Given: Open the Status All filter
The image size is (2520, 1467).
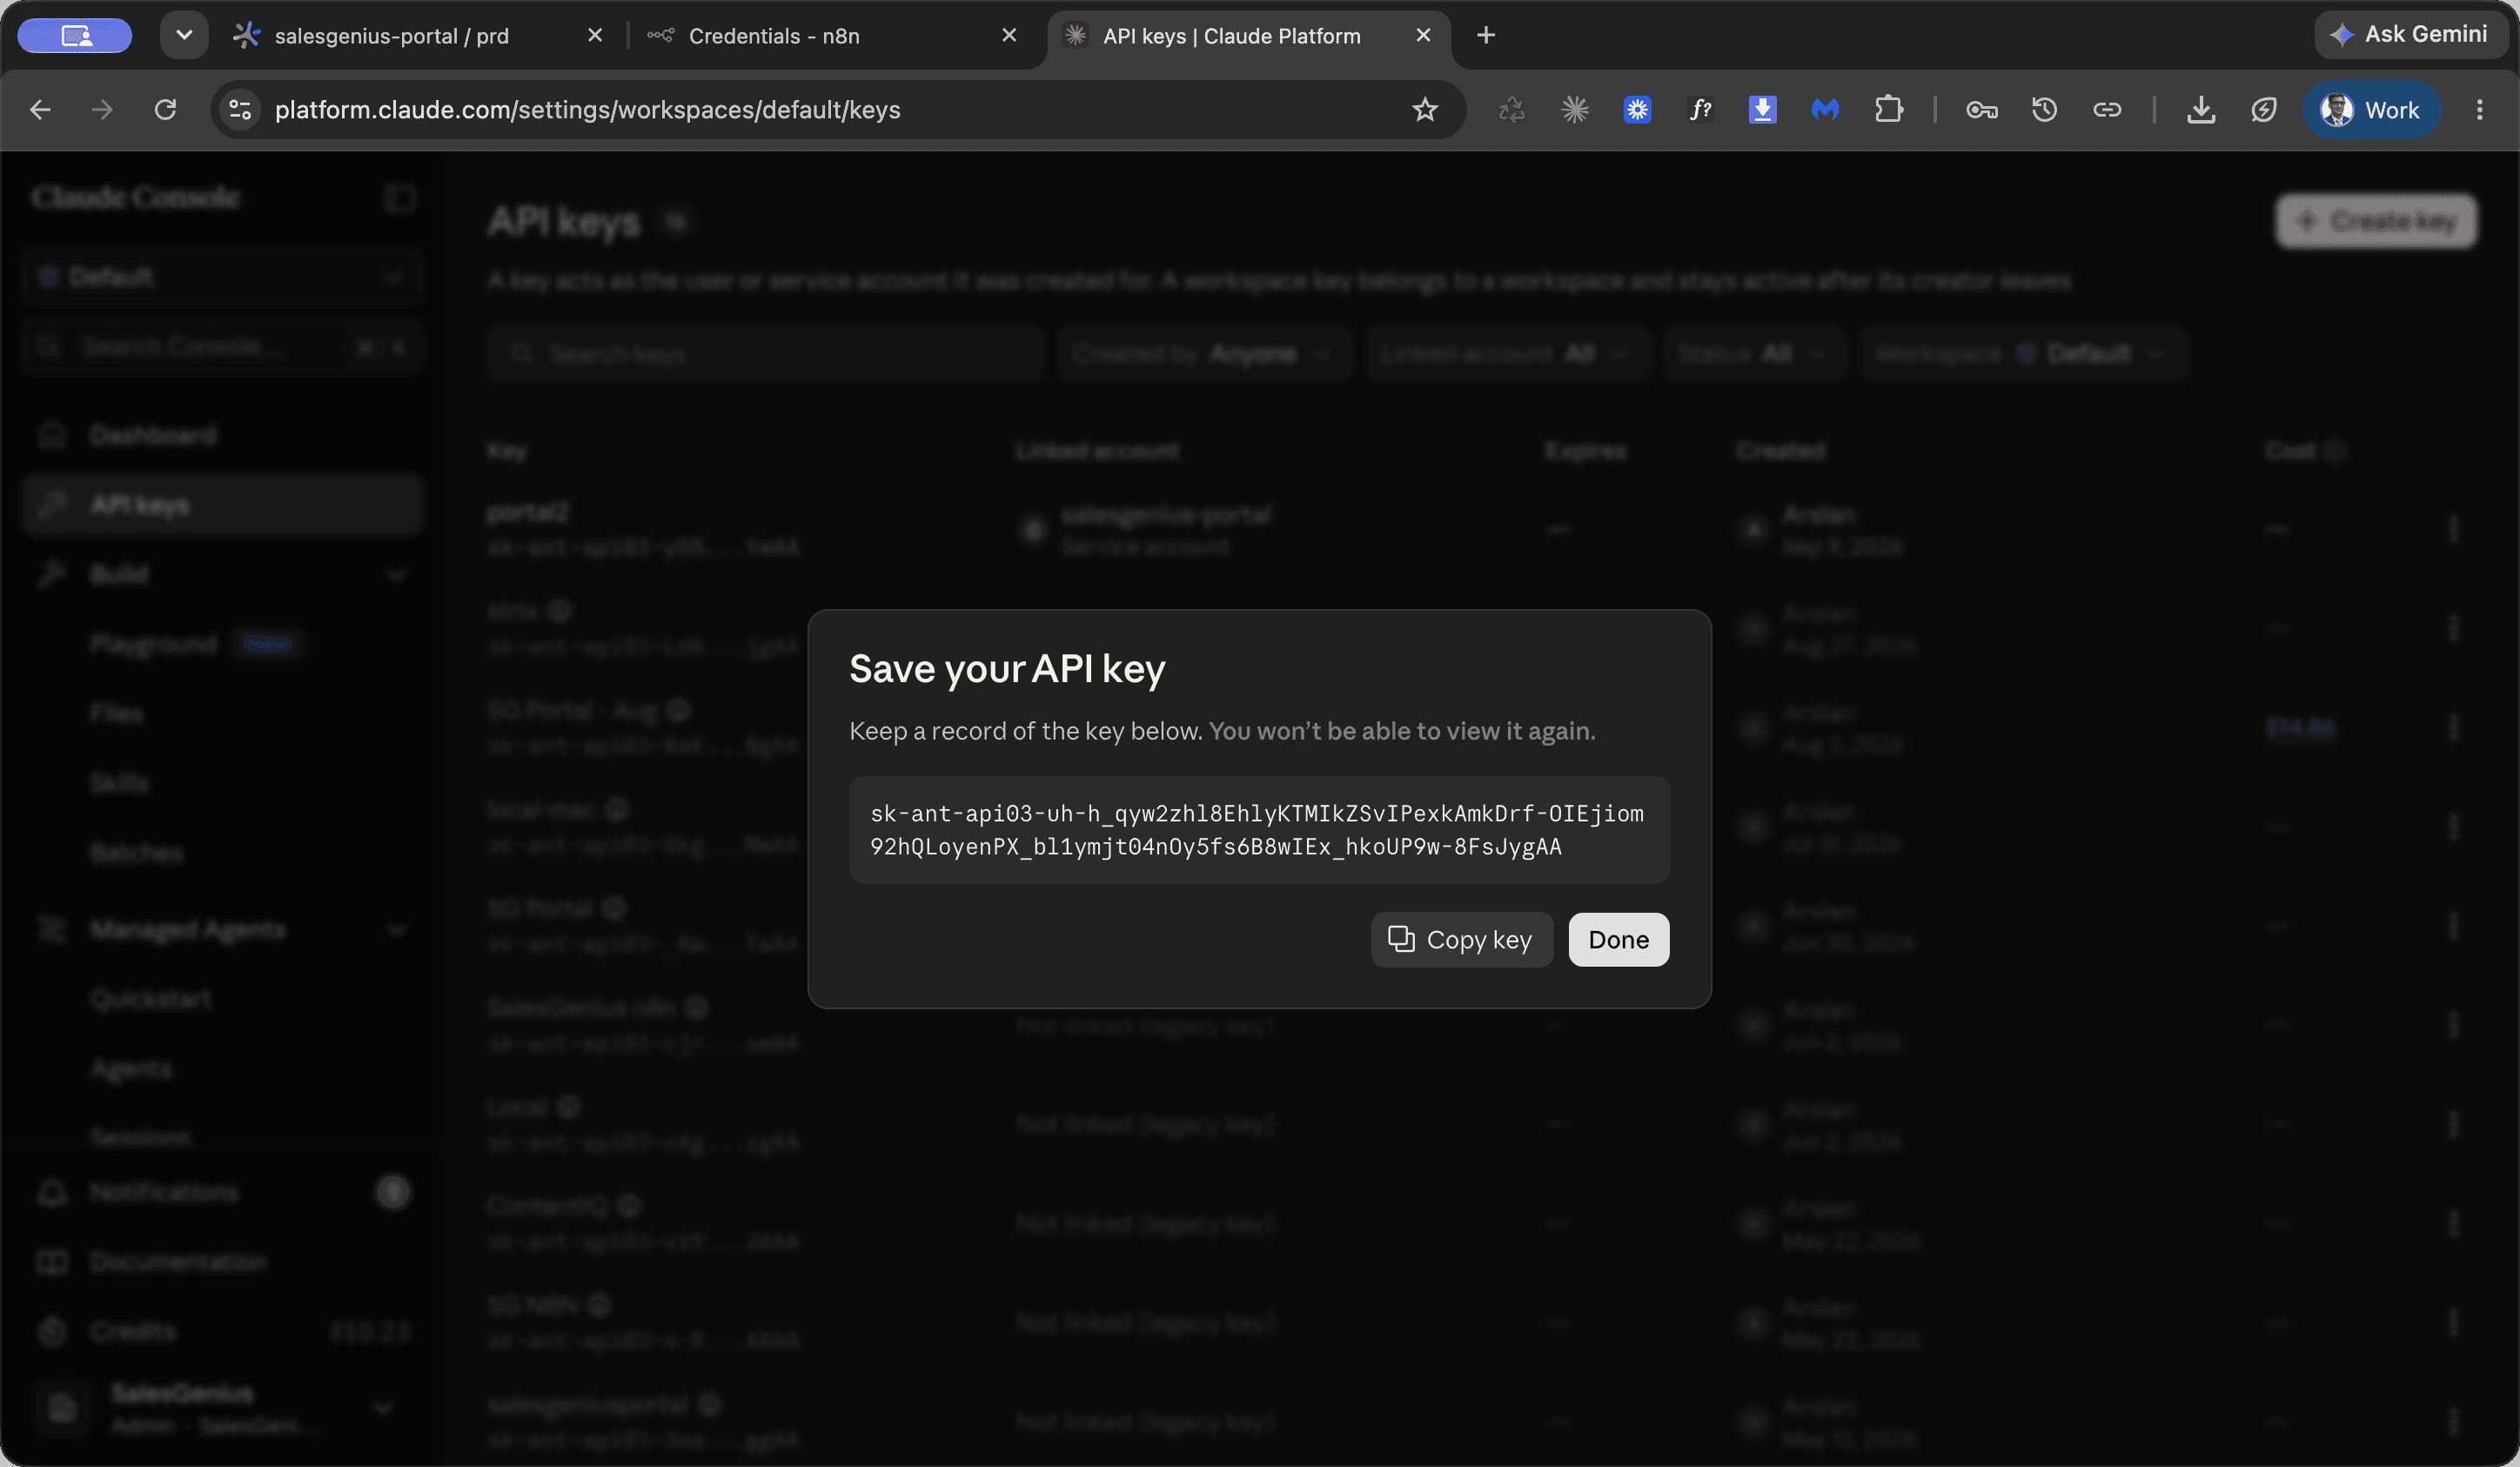Looking at the screenshot, I should 1754,353.
